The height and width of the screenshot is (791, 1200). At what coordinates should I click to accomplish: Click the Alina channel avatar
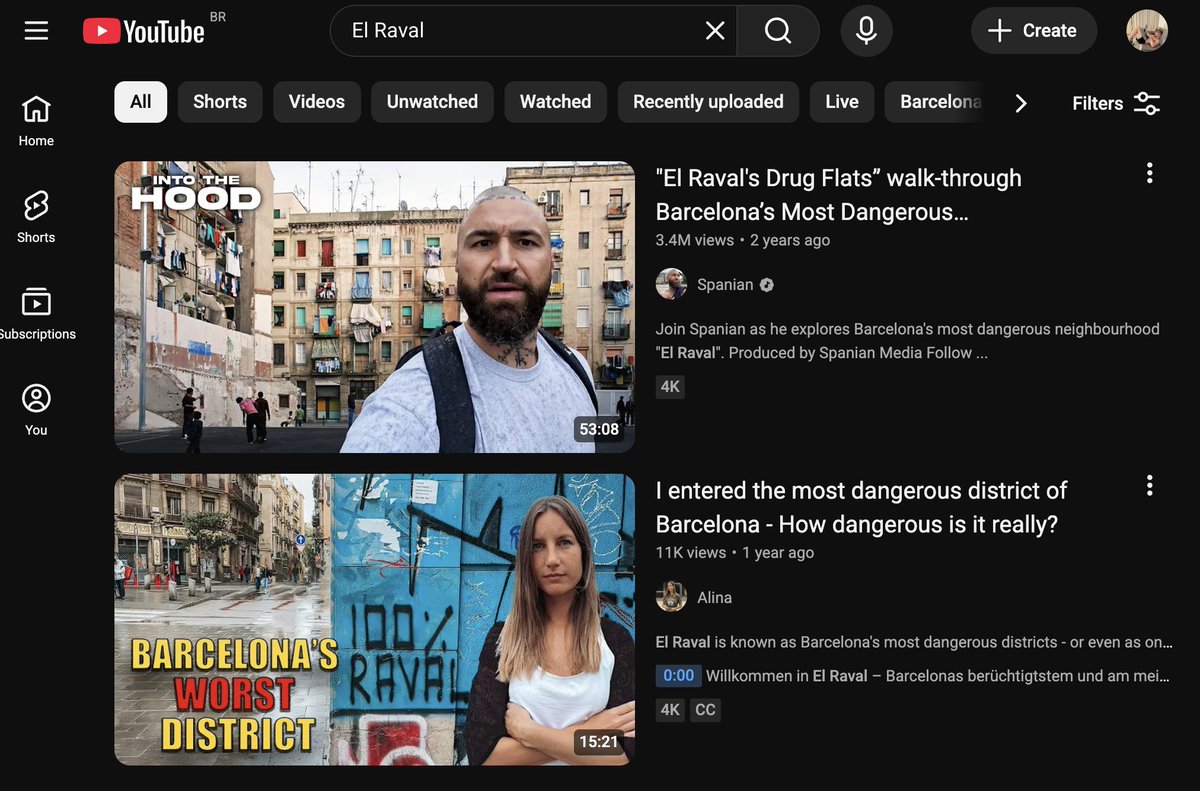672,597
